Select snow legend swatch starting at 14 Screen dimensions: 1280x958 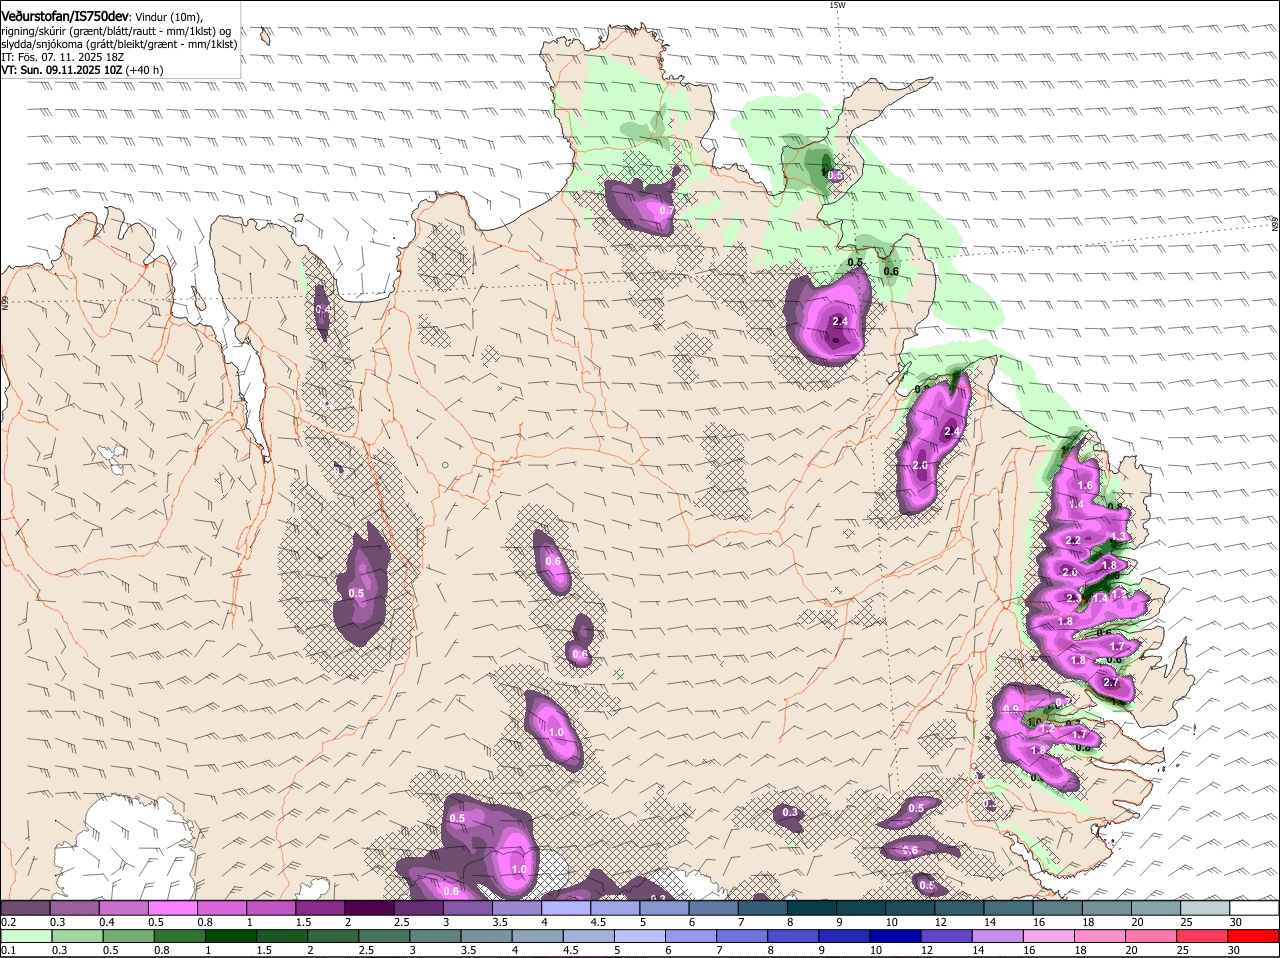(x=1008, y=907)
